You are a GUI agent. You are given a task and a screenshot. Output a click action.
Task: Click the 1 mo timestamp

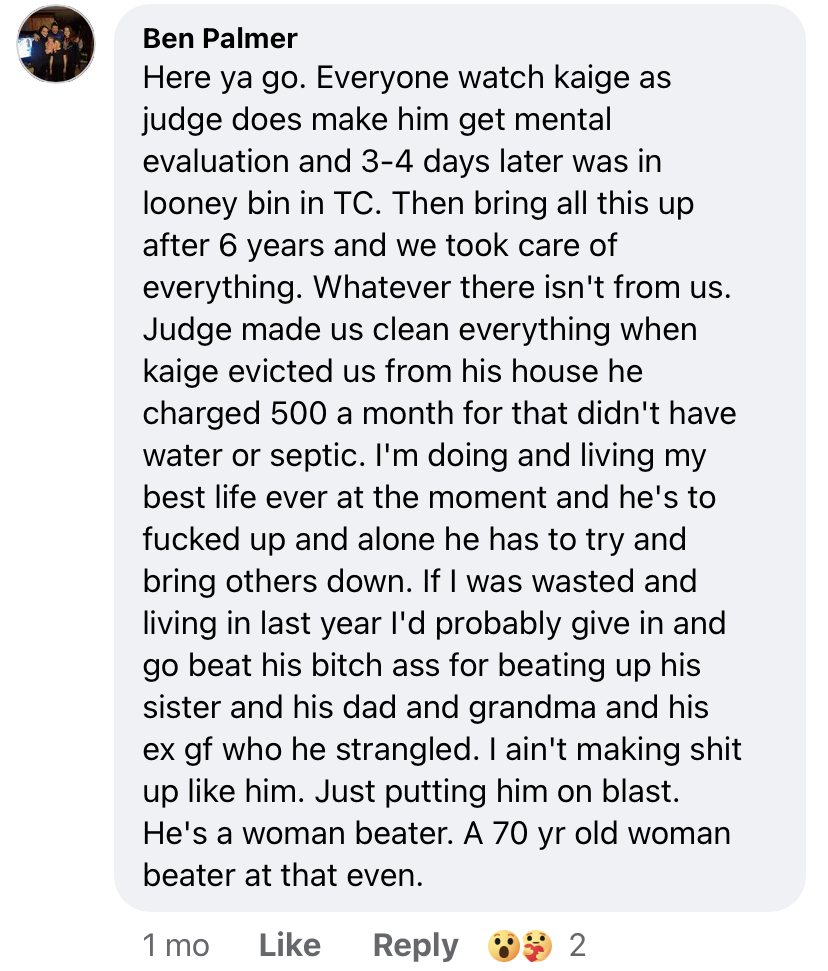176,946
